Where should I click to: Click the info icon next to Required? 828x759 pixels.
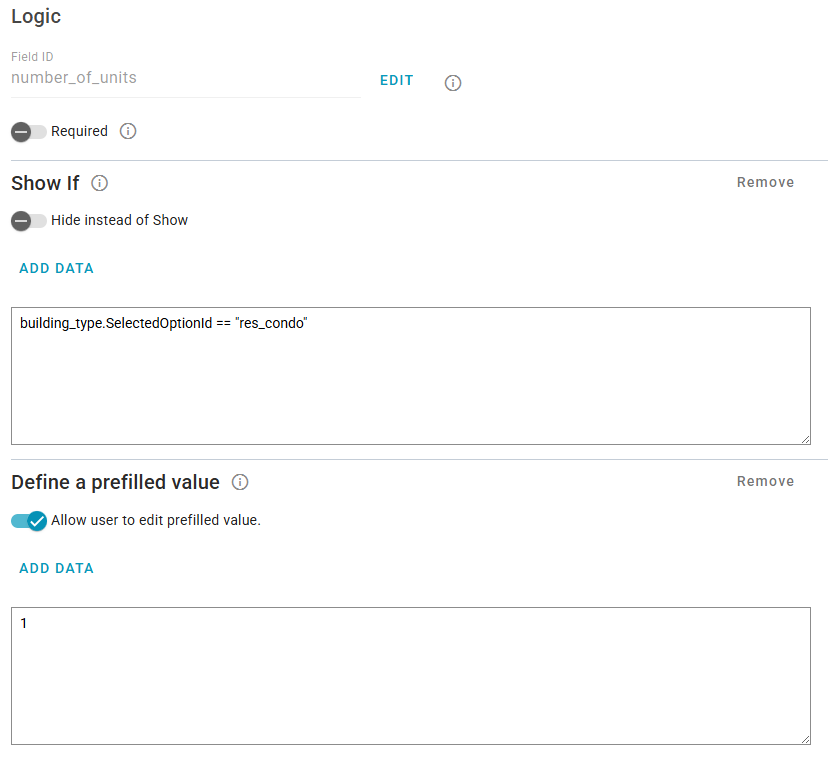coord(128,131)
